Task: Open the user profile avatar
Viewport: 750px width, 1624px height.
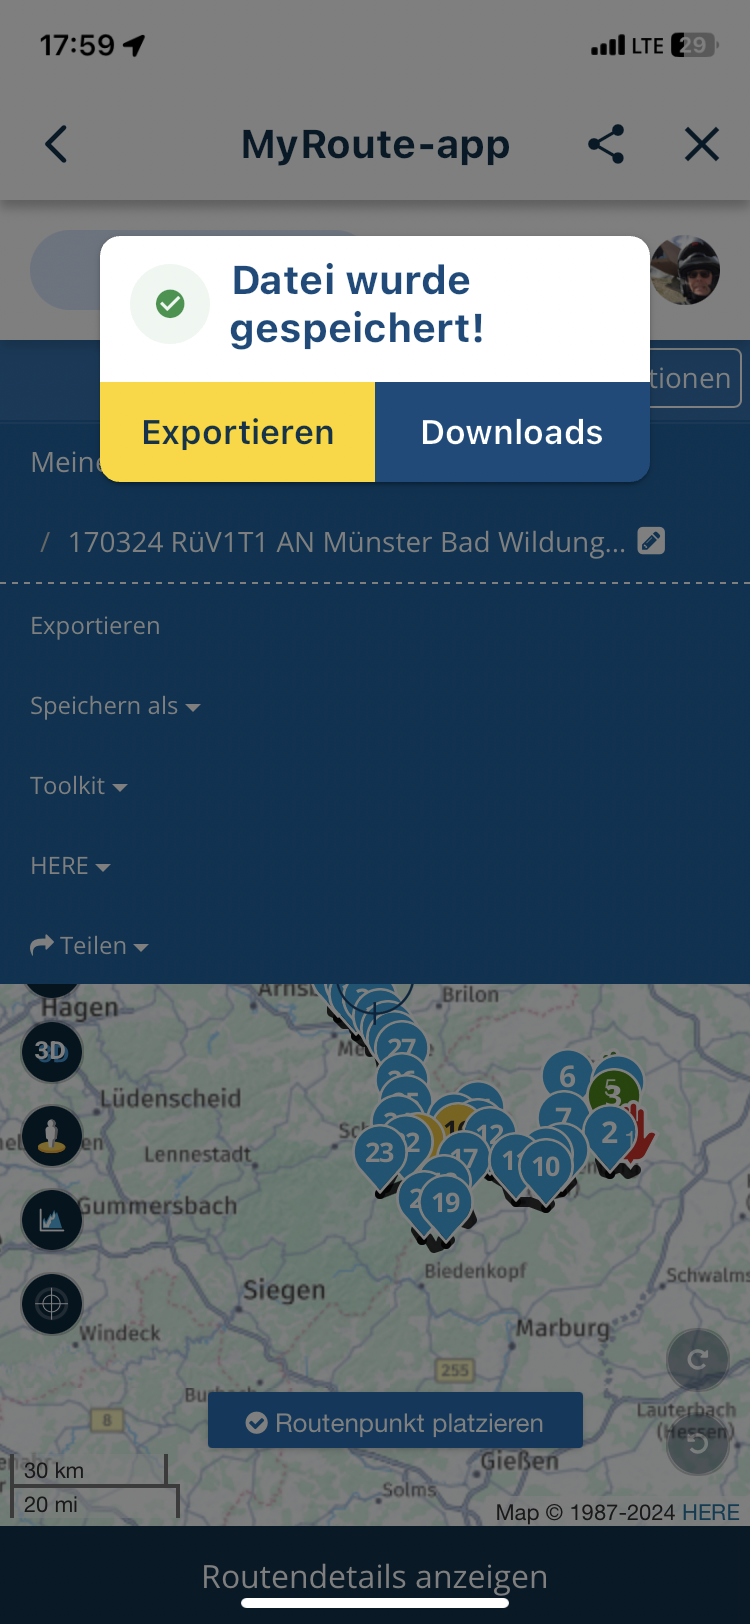Action: click(685, 270)
